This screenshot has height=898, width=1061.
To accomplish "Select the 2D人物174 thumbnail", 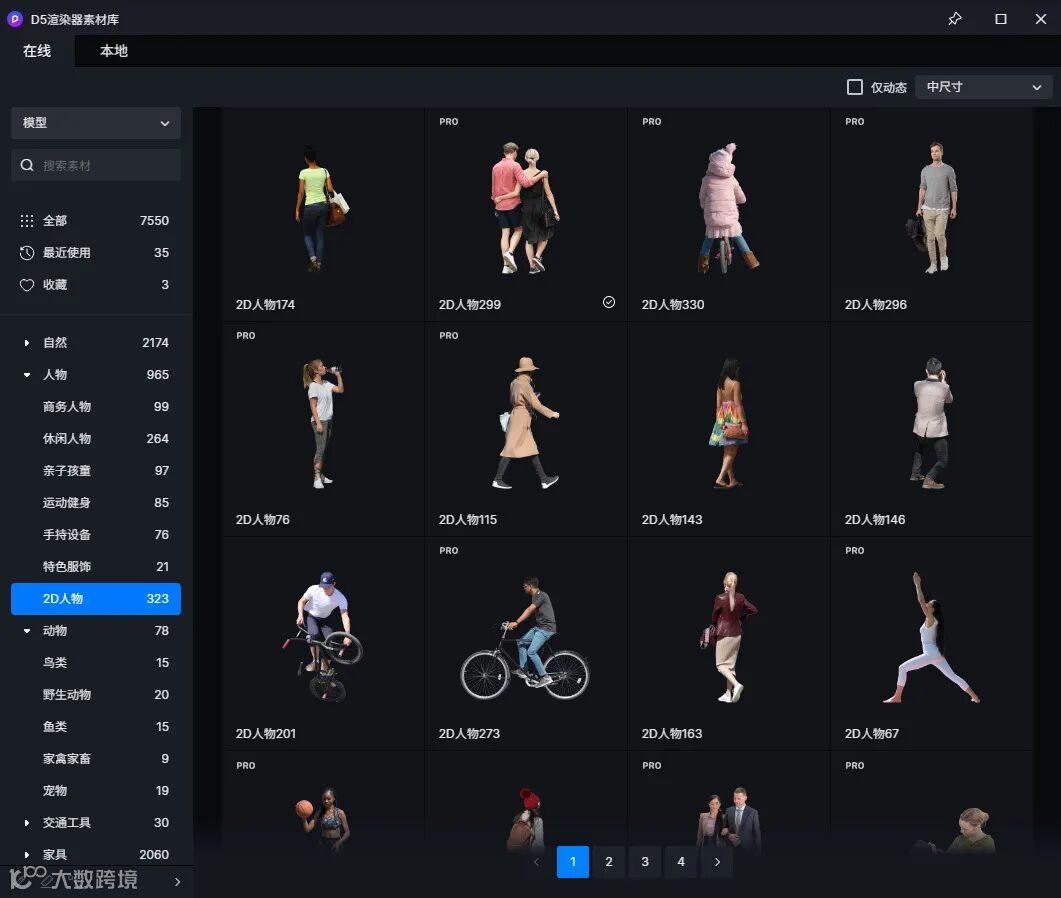I will point(323,215).
